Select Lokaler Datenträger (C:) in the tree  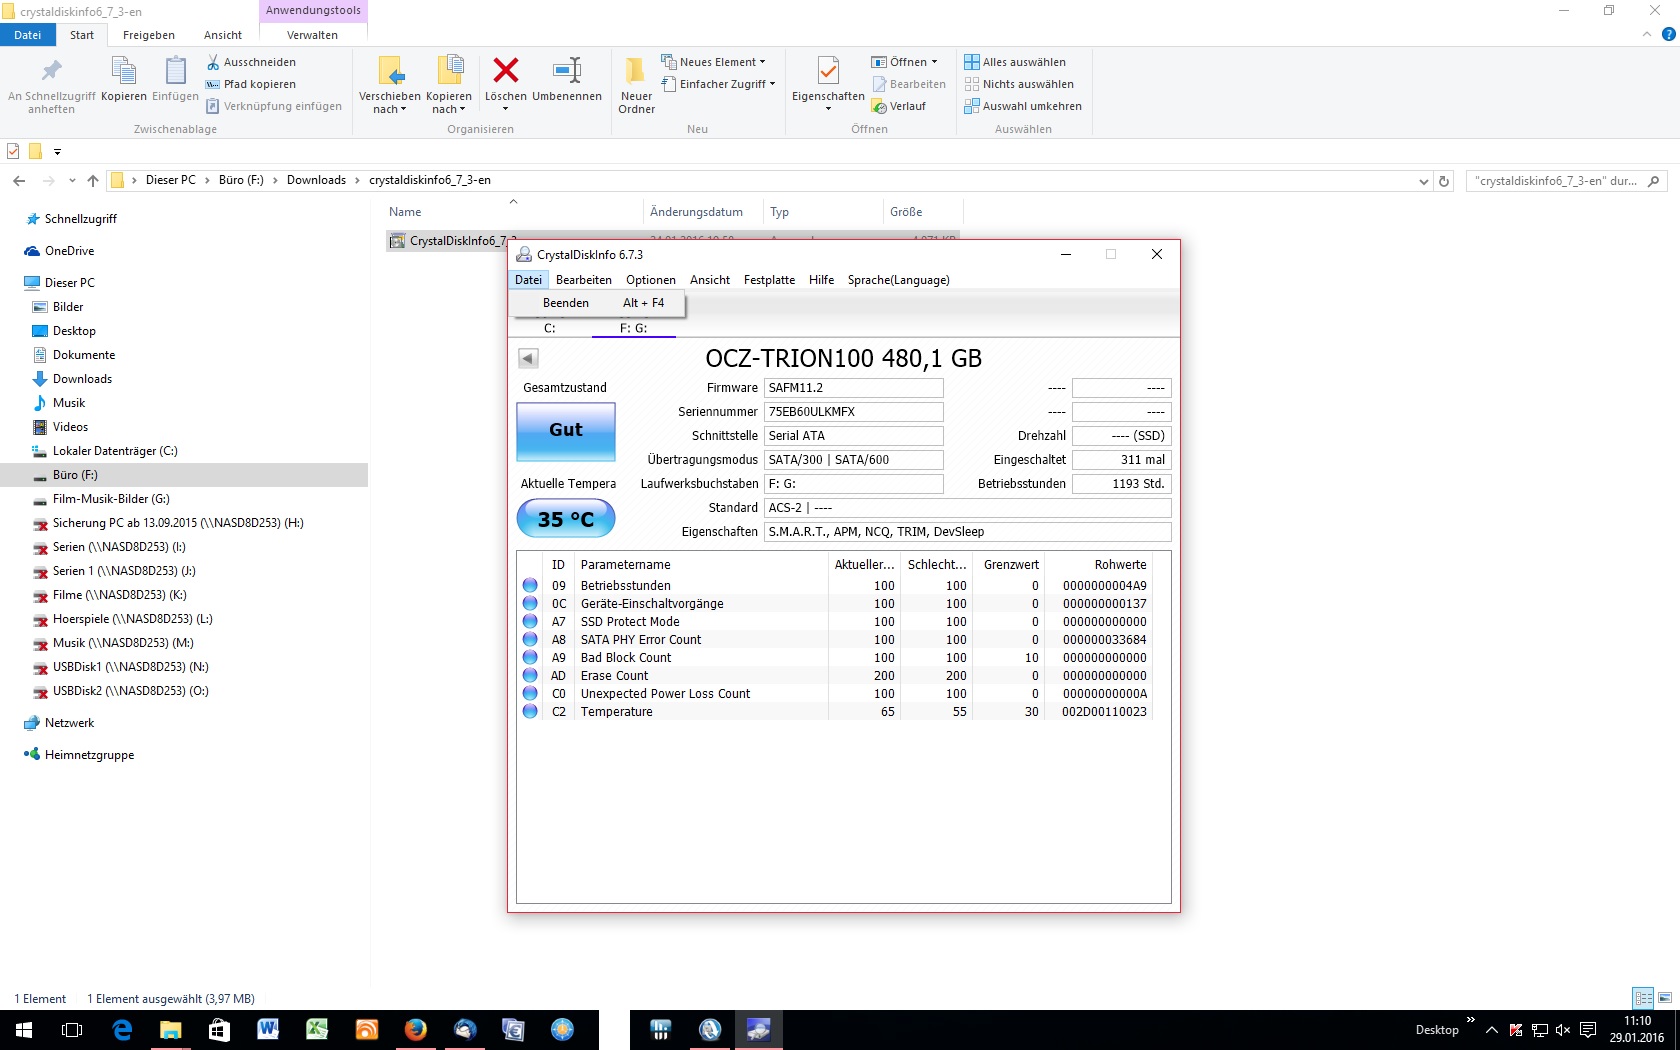pos(115,451)
